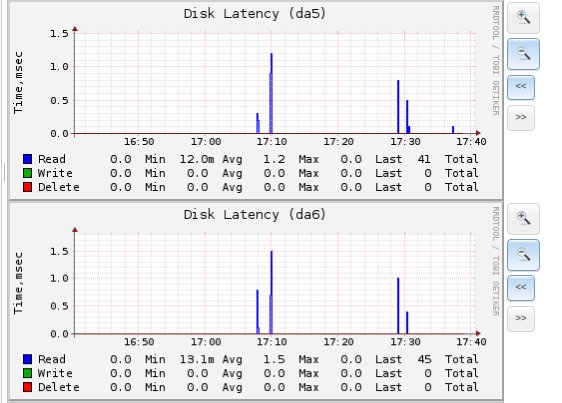Zoom in on the da5 latency graph
The width and height of the screenshot is (562, 403).
523,18
